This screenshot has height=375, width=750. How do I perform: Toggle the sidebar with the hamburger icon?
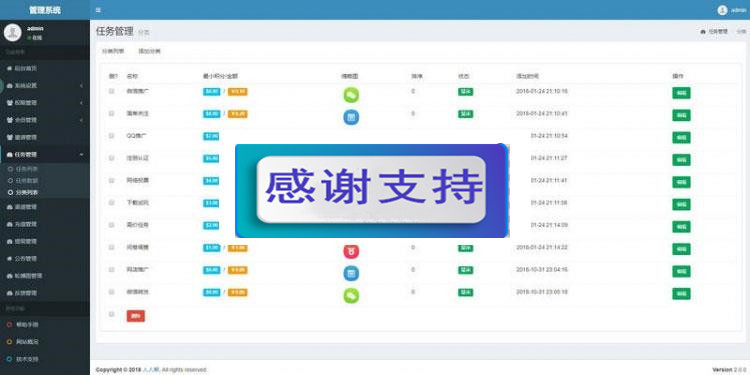(98, 10)
